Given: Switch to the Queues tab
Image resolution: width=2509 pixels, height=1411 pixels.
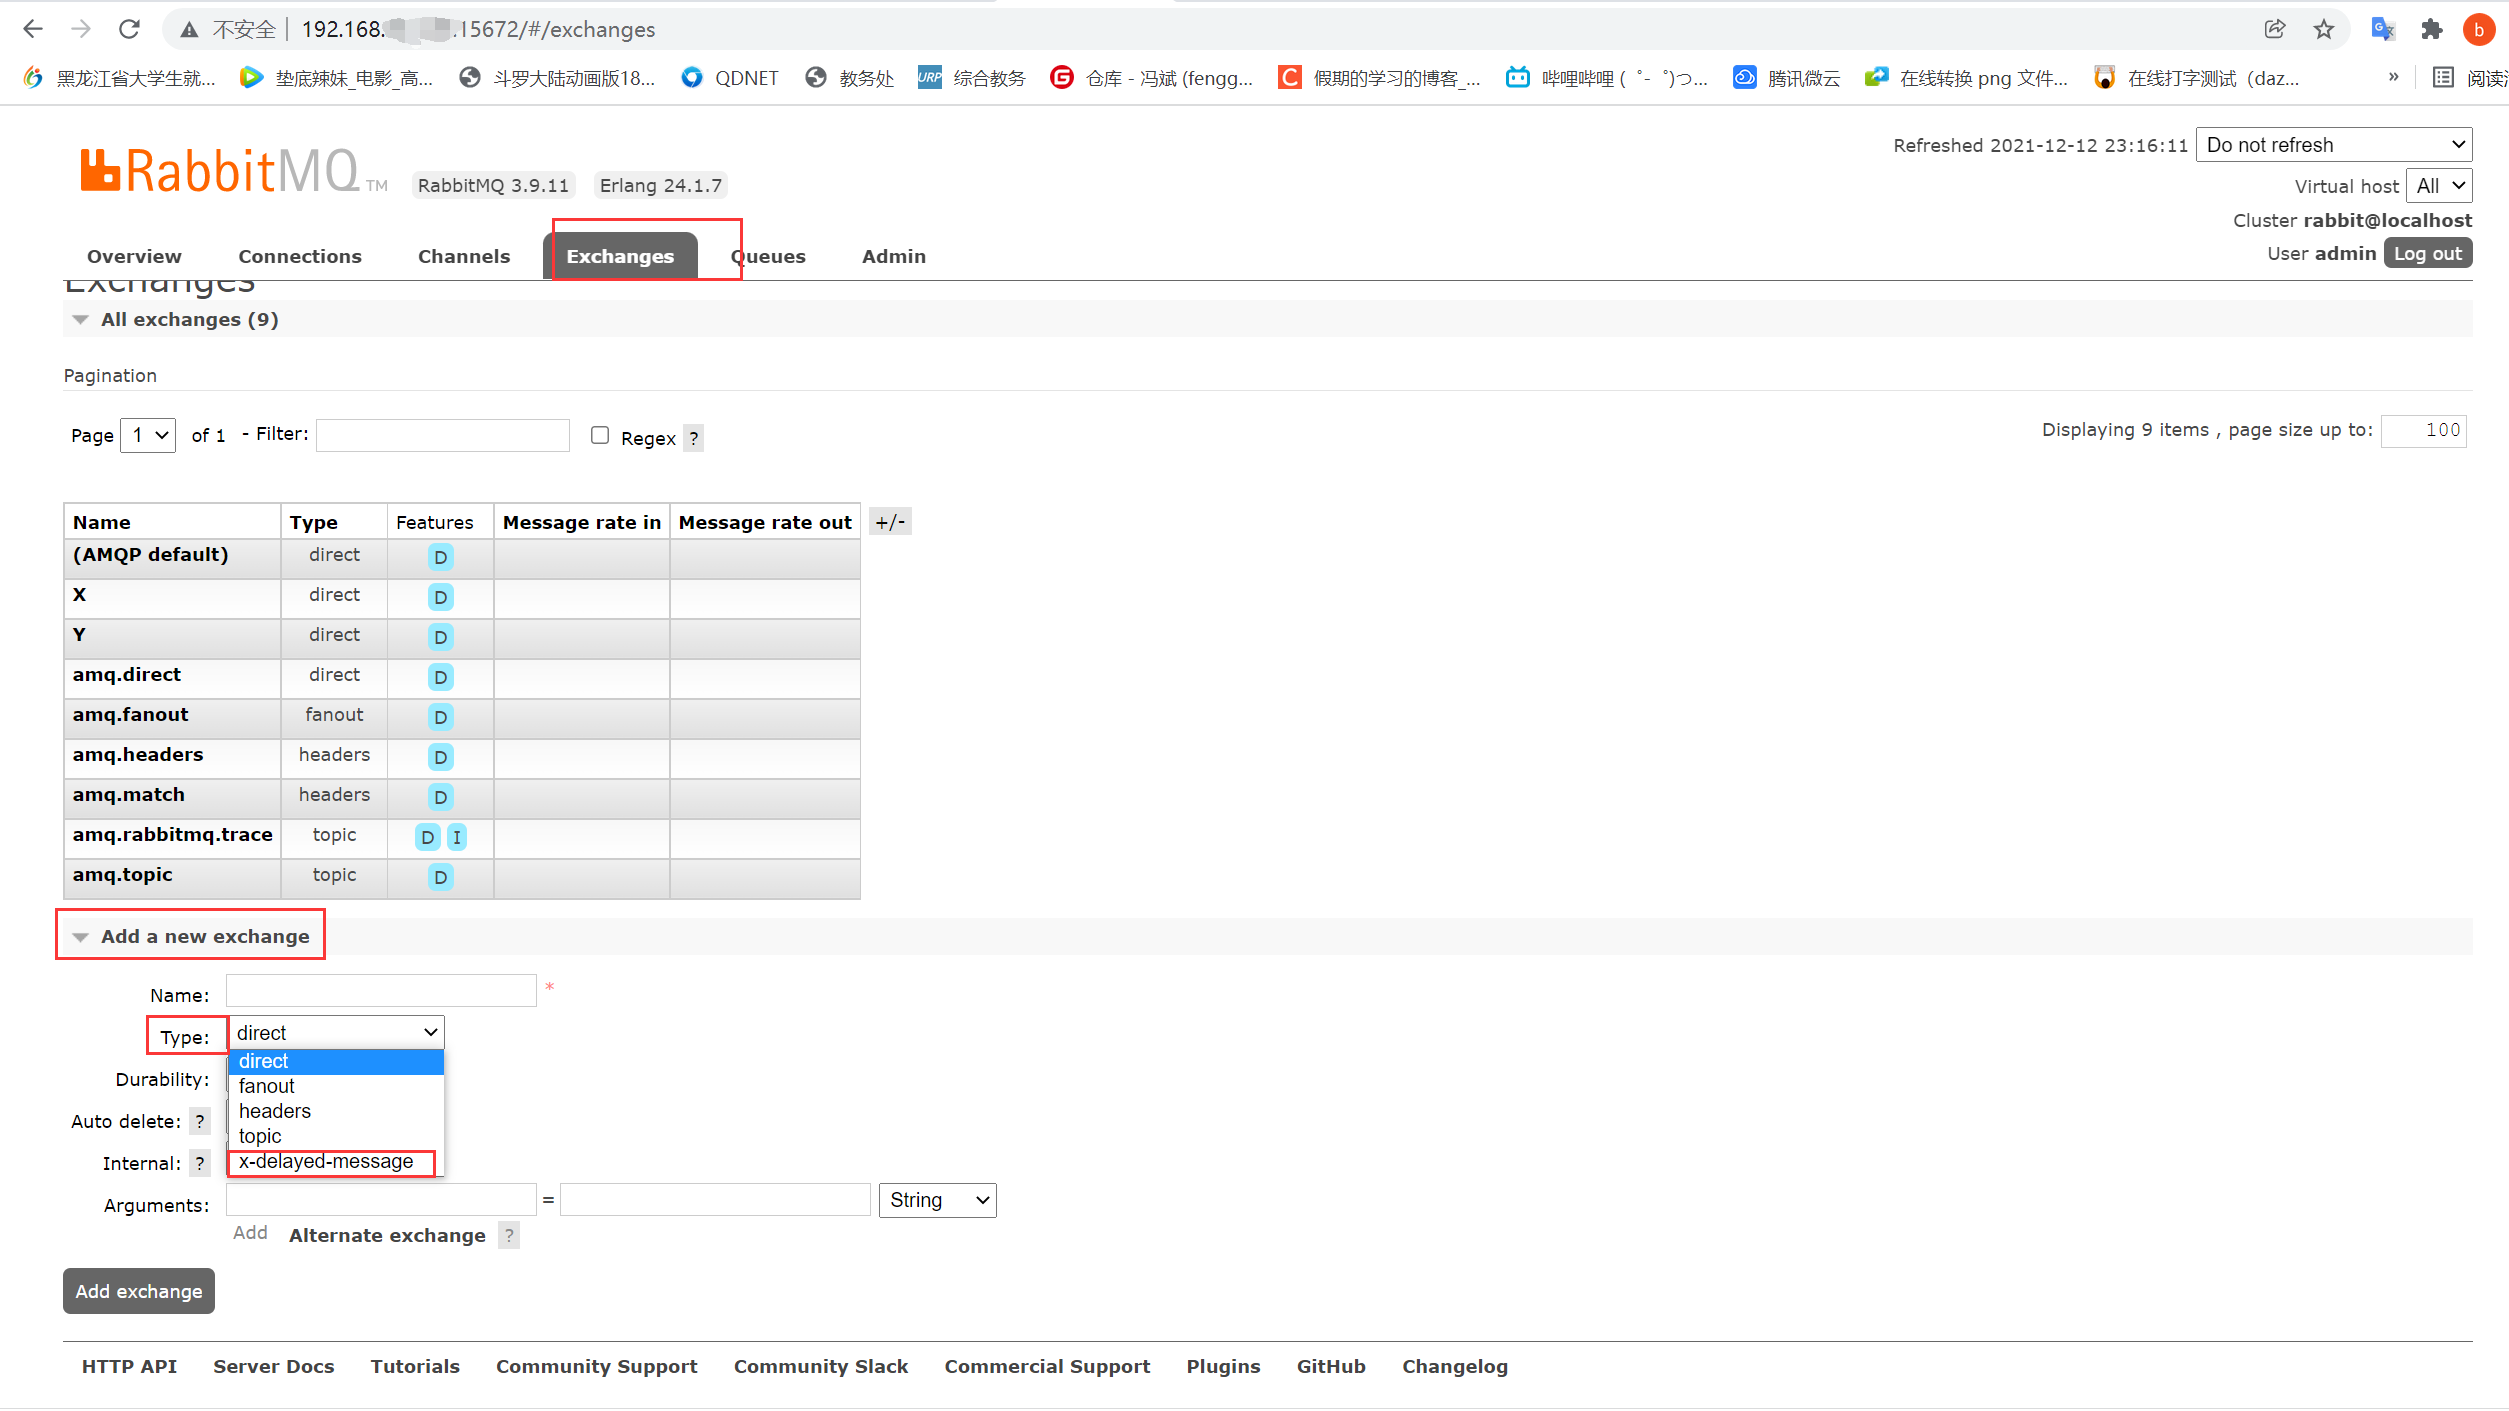Looking at the screenshot, I should coord(768,256).
